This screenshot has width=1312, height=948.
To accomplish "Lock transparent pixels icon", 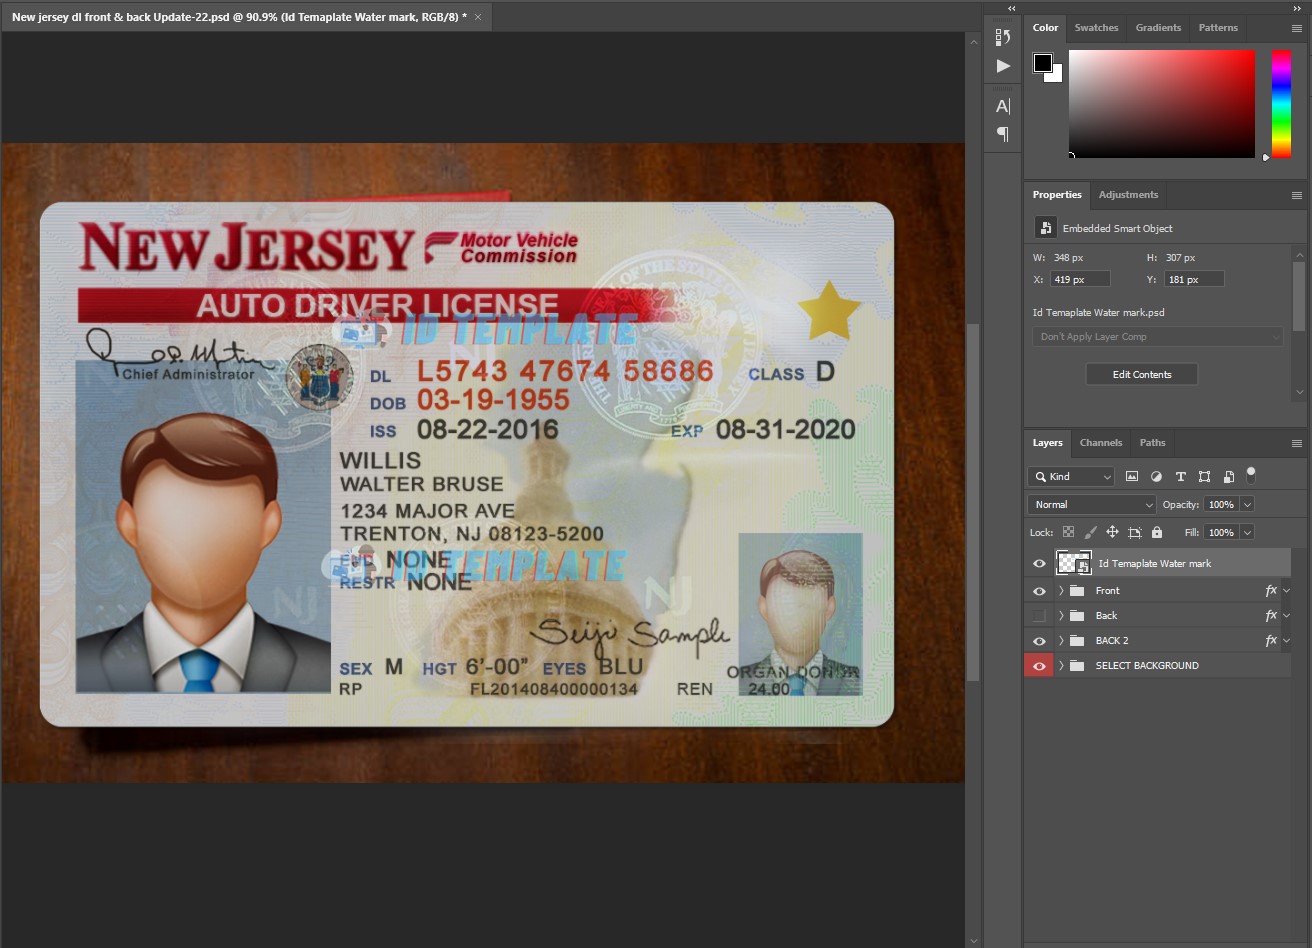I will click(1069, 533).
